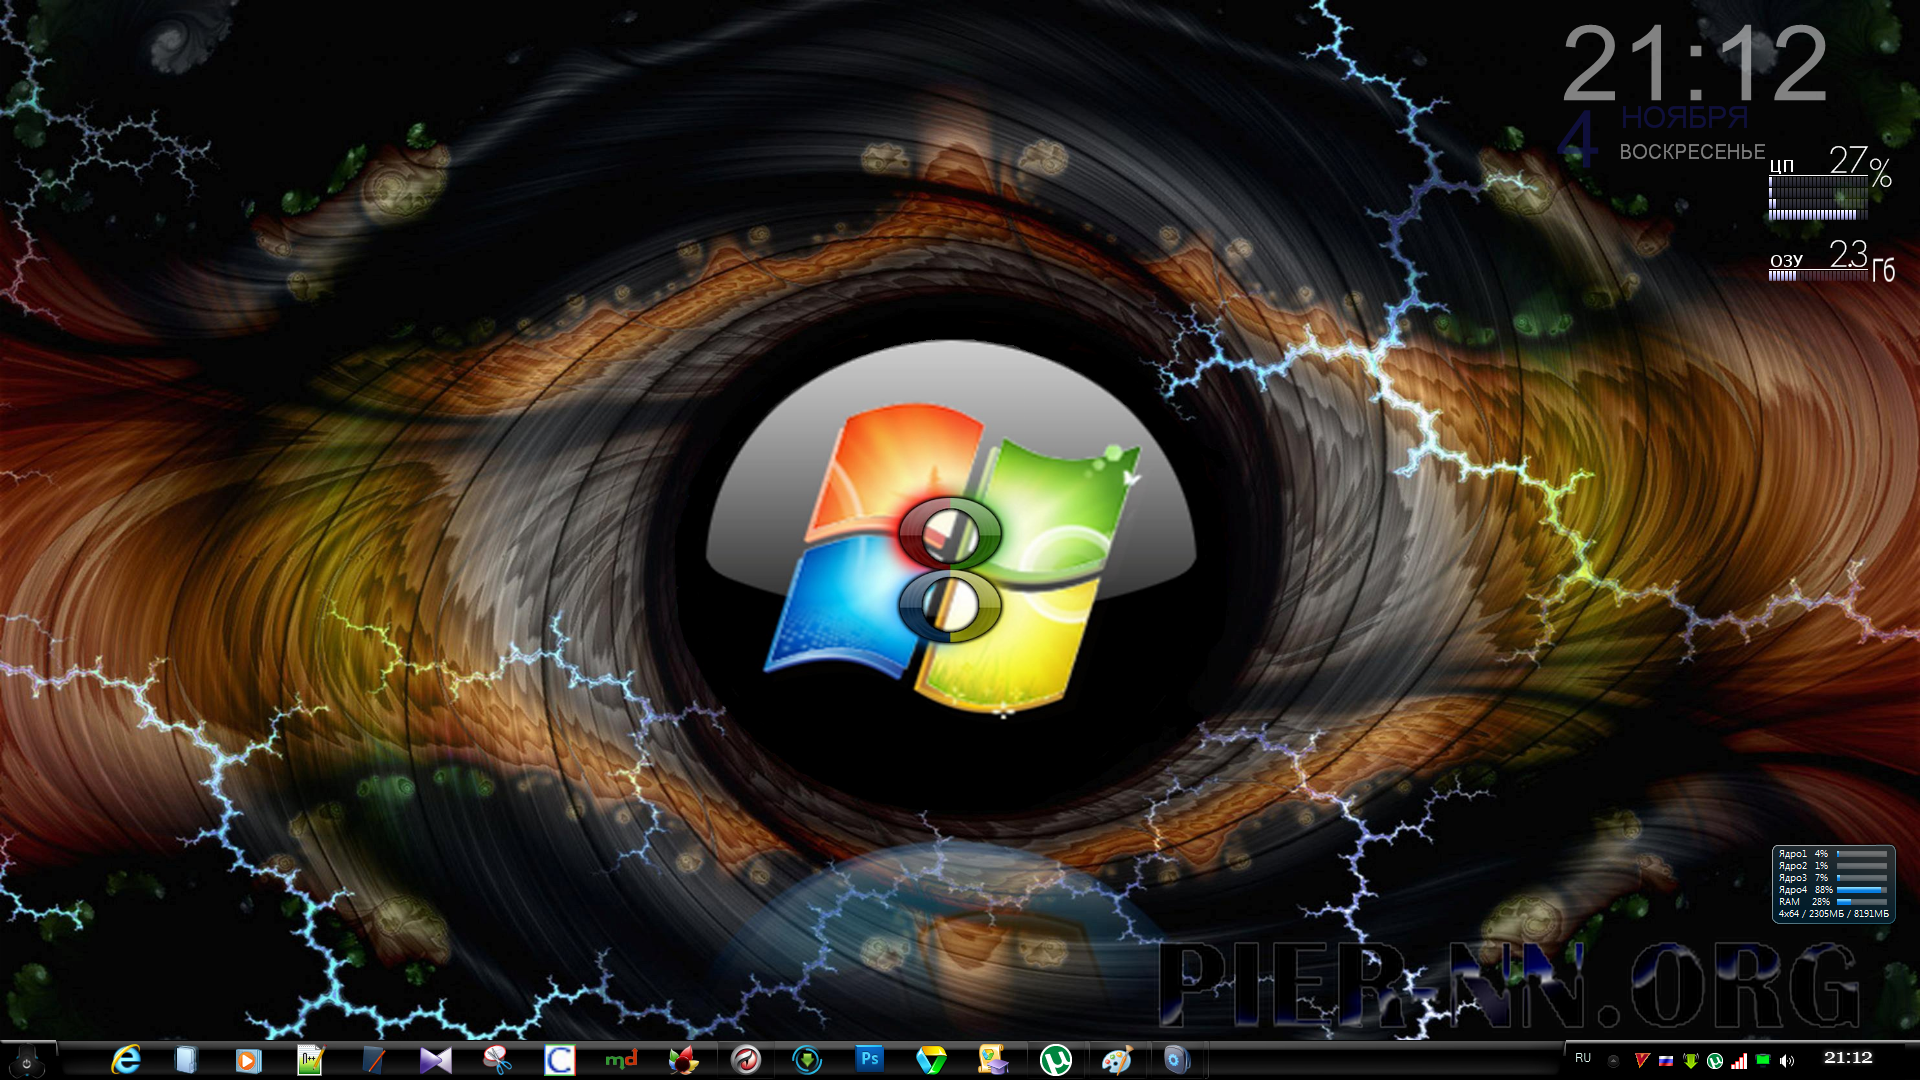The image size is (1920, 1080).
Task: Click the ВОСКРЕСЕНЬЕ weekday label
Action: click(x=1692, y=152)
